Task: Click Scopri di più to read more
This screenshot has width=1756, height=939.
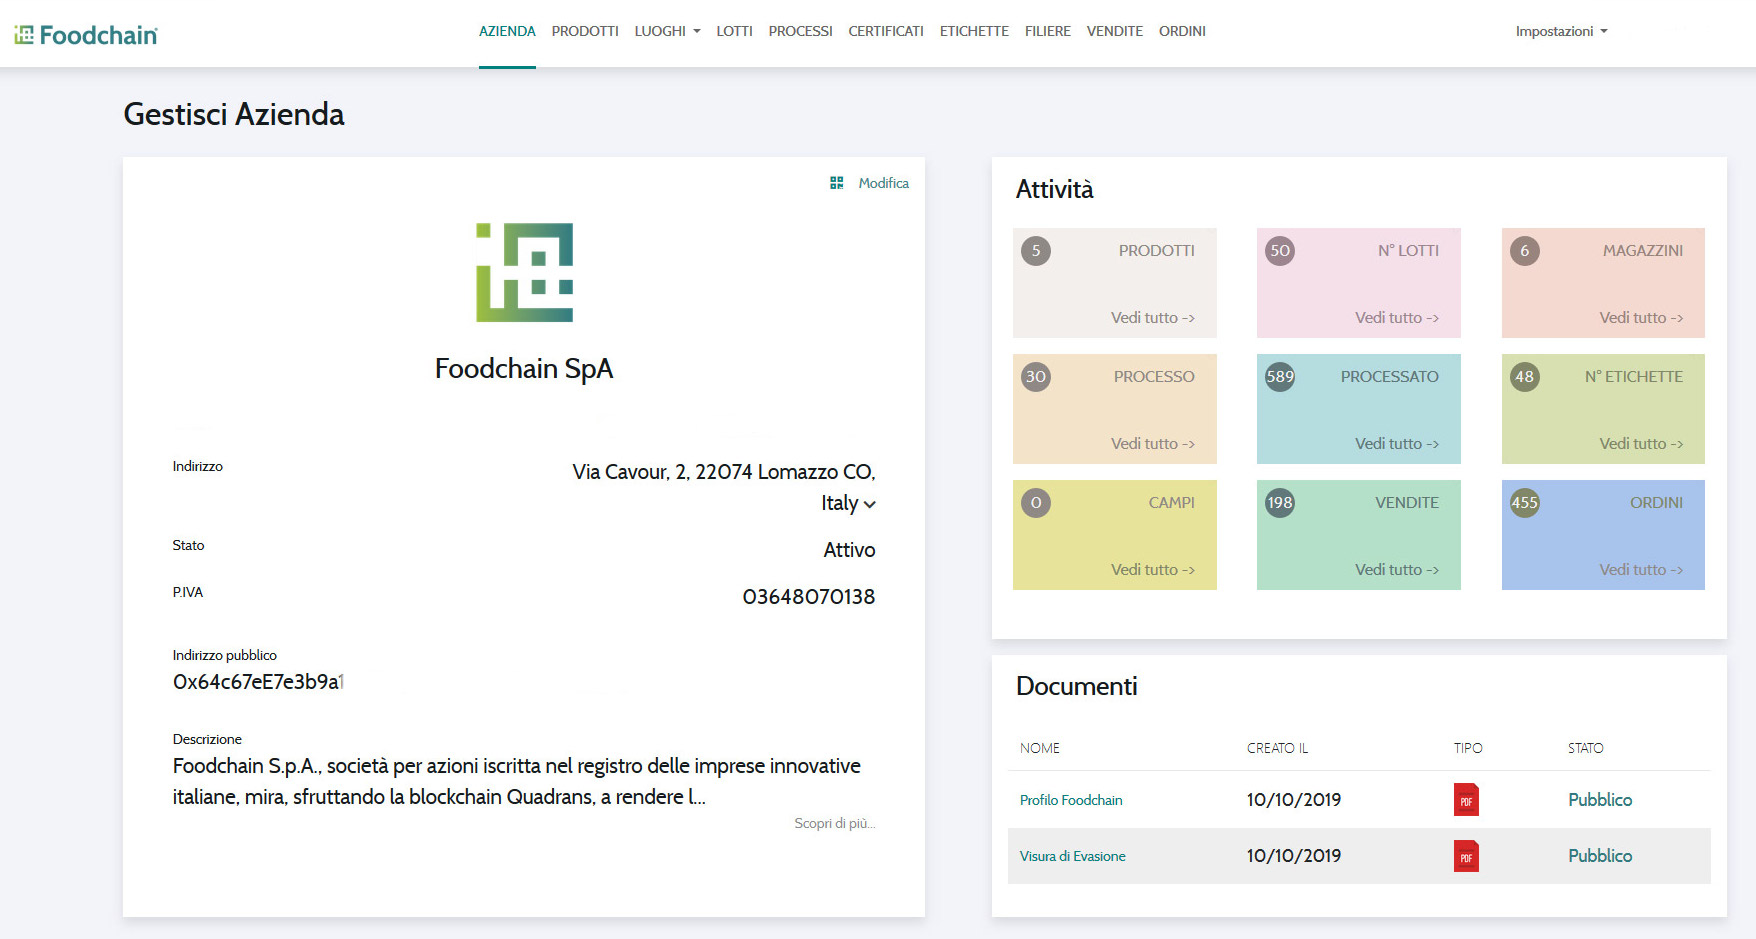Action: point(834,823)
